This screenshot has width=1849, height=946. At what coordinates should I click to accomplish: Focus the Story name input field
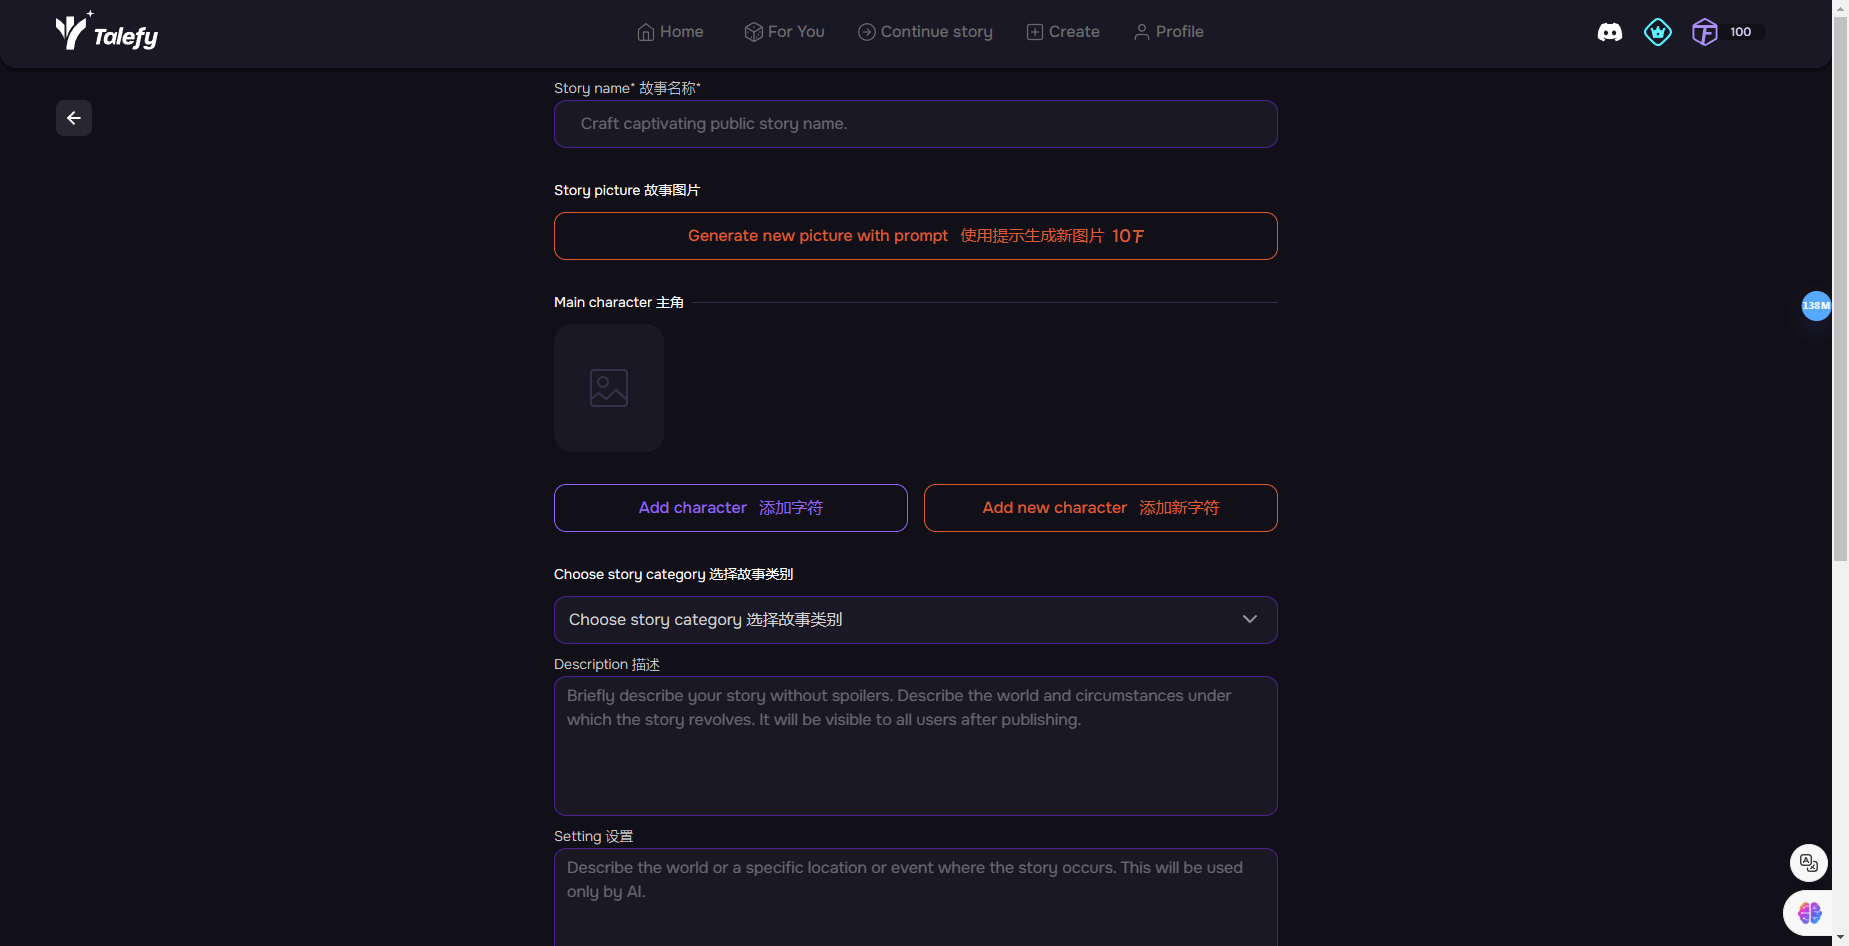(x=915, y=124)
